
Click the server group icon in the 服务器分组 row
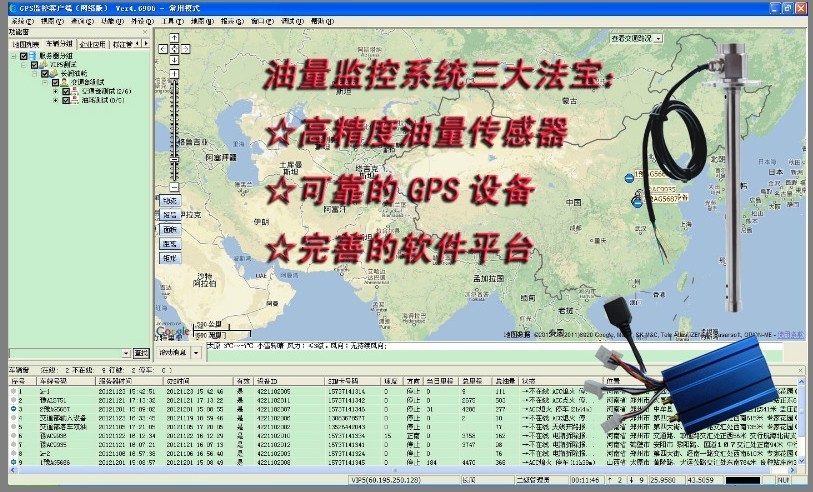click(32, 56)
